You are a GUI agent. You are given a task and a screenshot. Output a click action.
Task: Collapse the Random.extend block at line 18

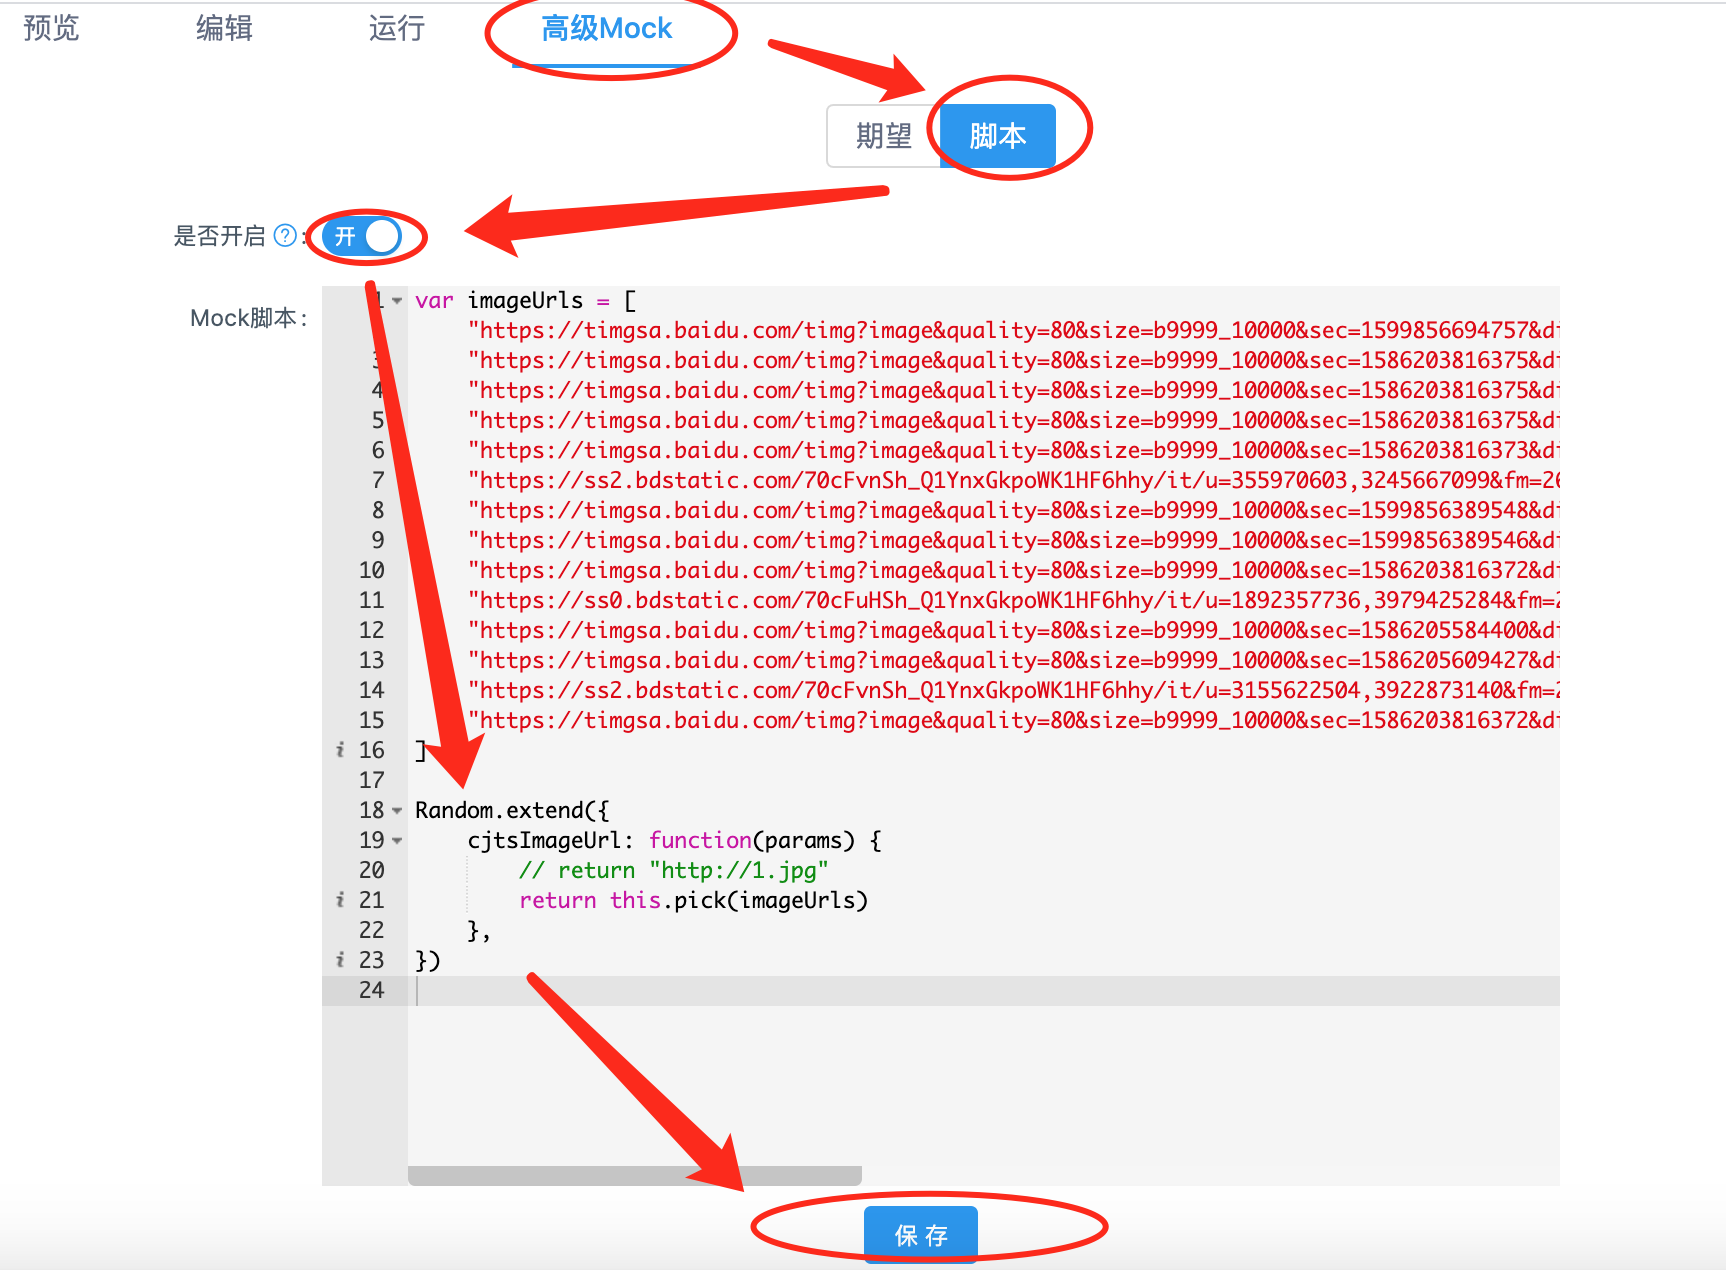pyautogui.click(x=397, y=811)
